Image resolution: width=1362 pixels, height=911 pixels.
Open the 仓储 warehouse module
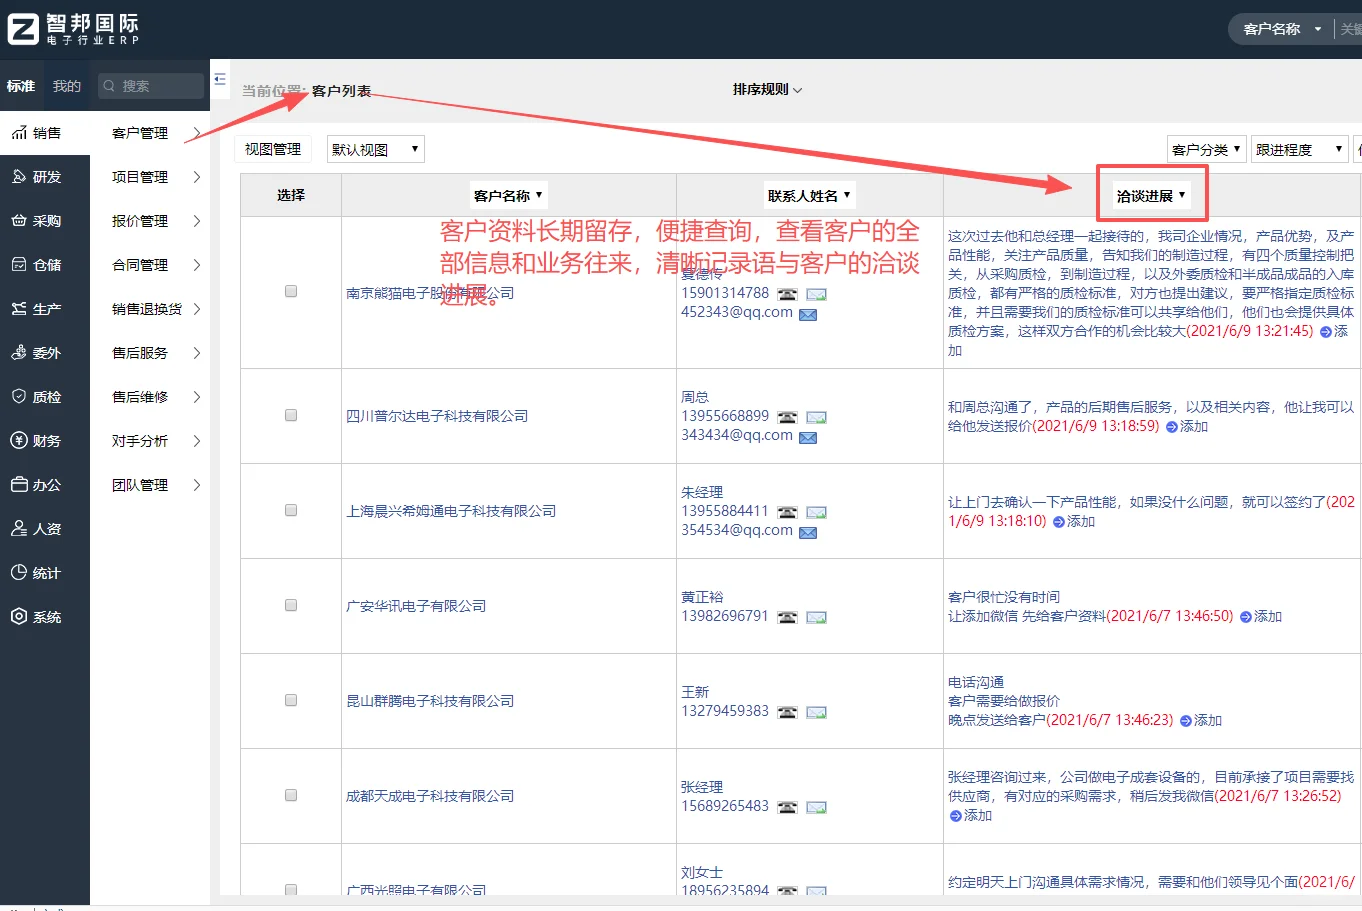(x=45, y=265)
